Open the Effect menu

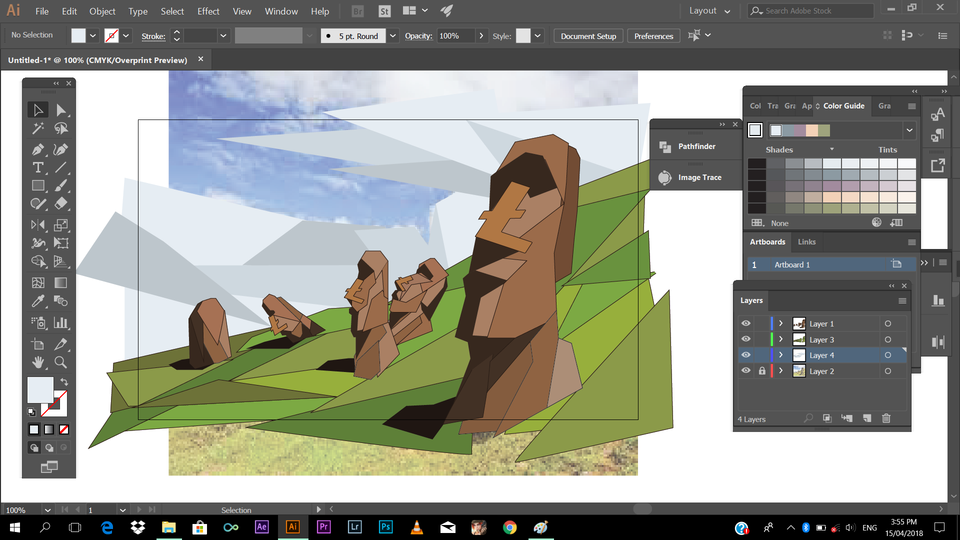click(208, 11)
